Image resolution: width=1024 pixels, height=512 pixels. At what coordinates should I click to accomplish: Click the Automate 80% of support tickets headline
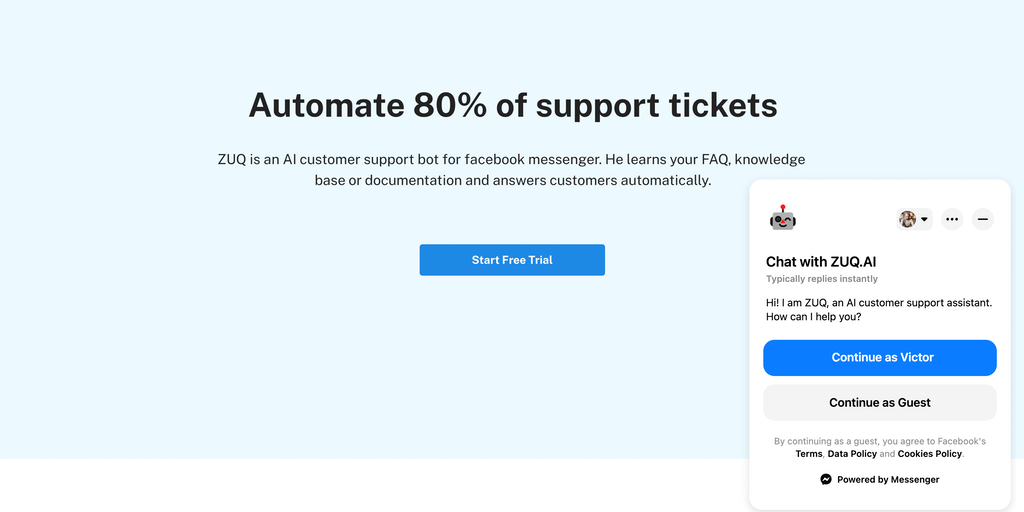click(x=512, y=105)
